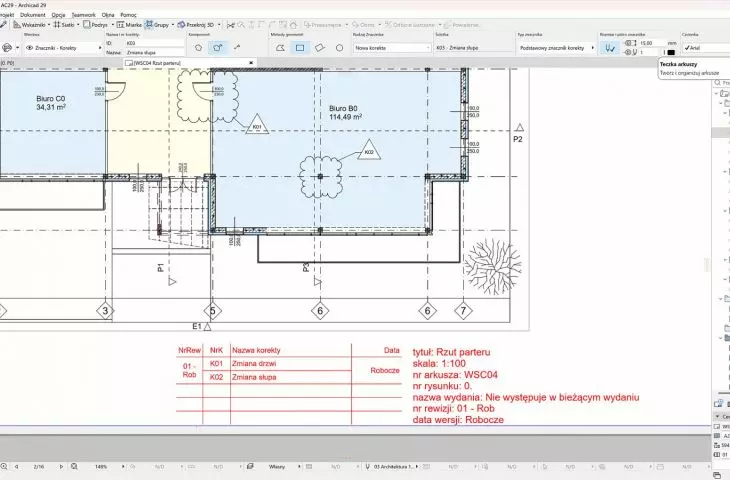Expand the Siatki dropdown arrow

[x=78, y=25]
